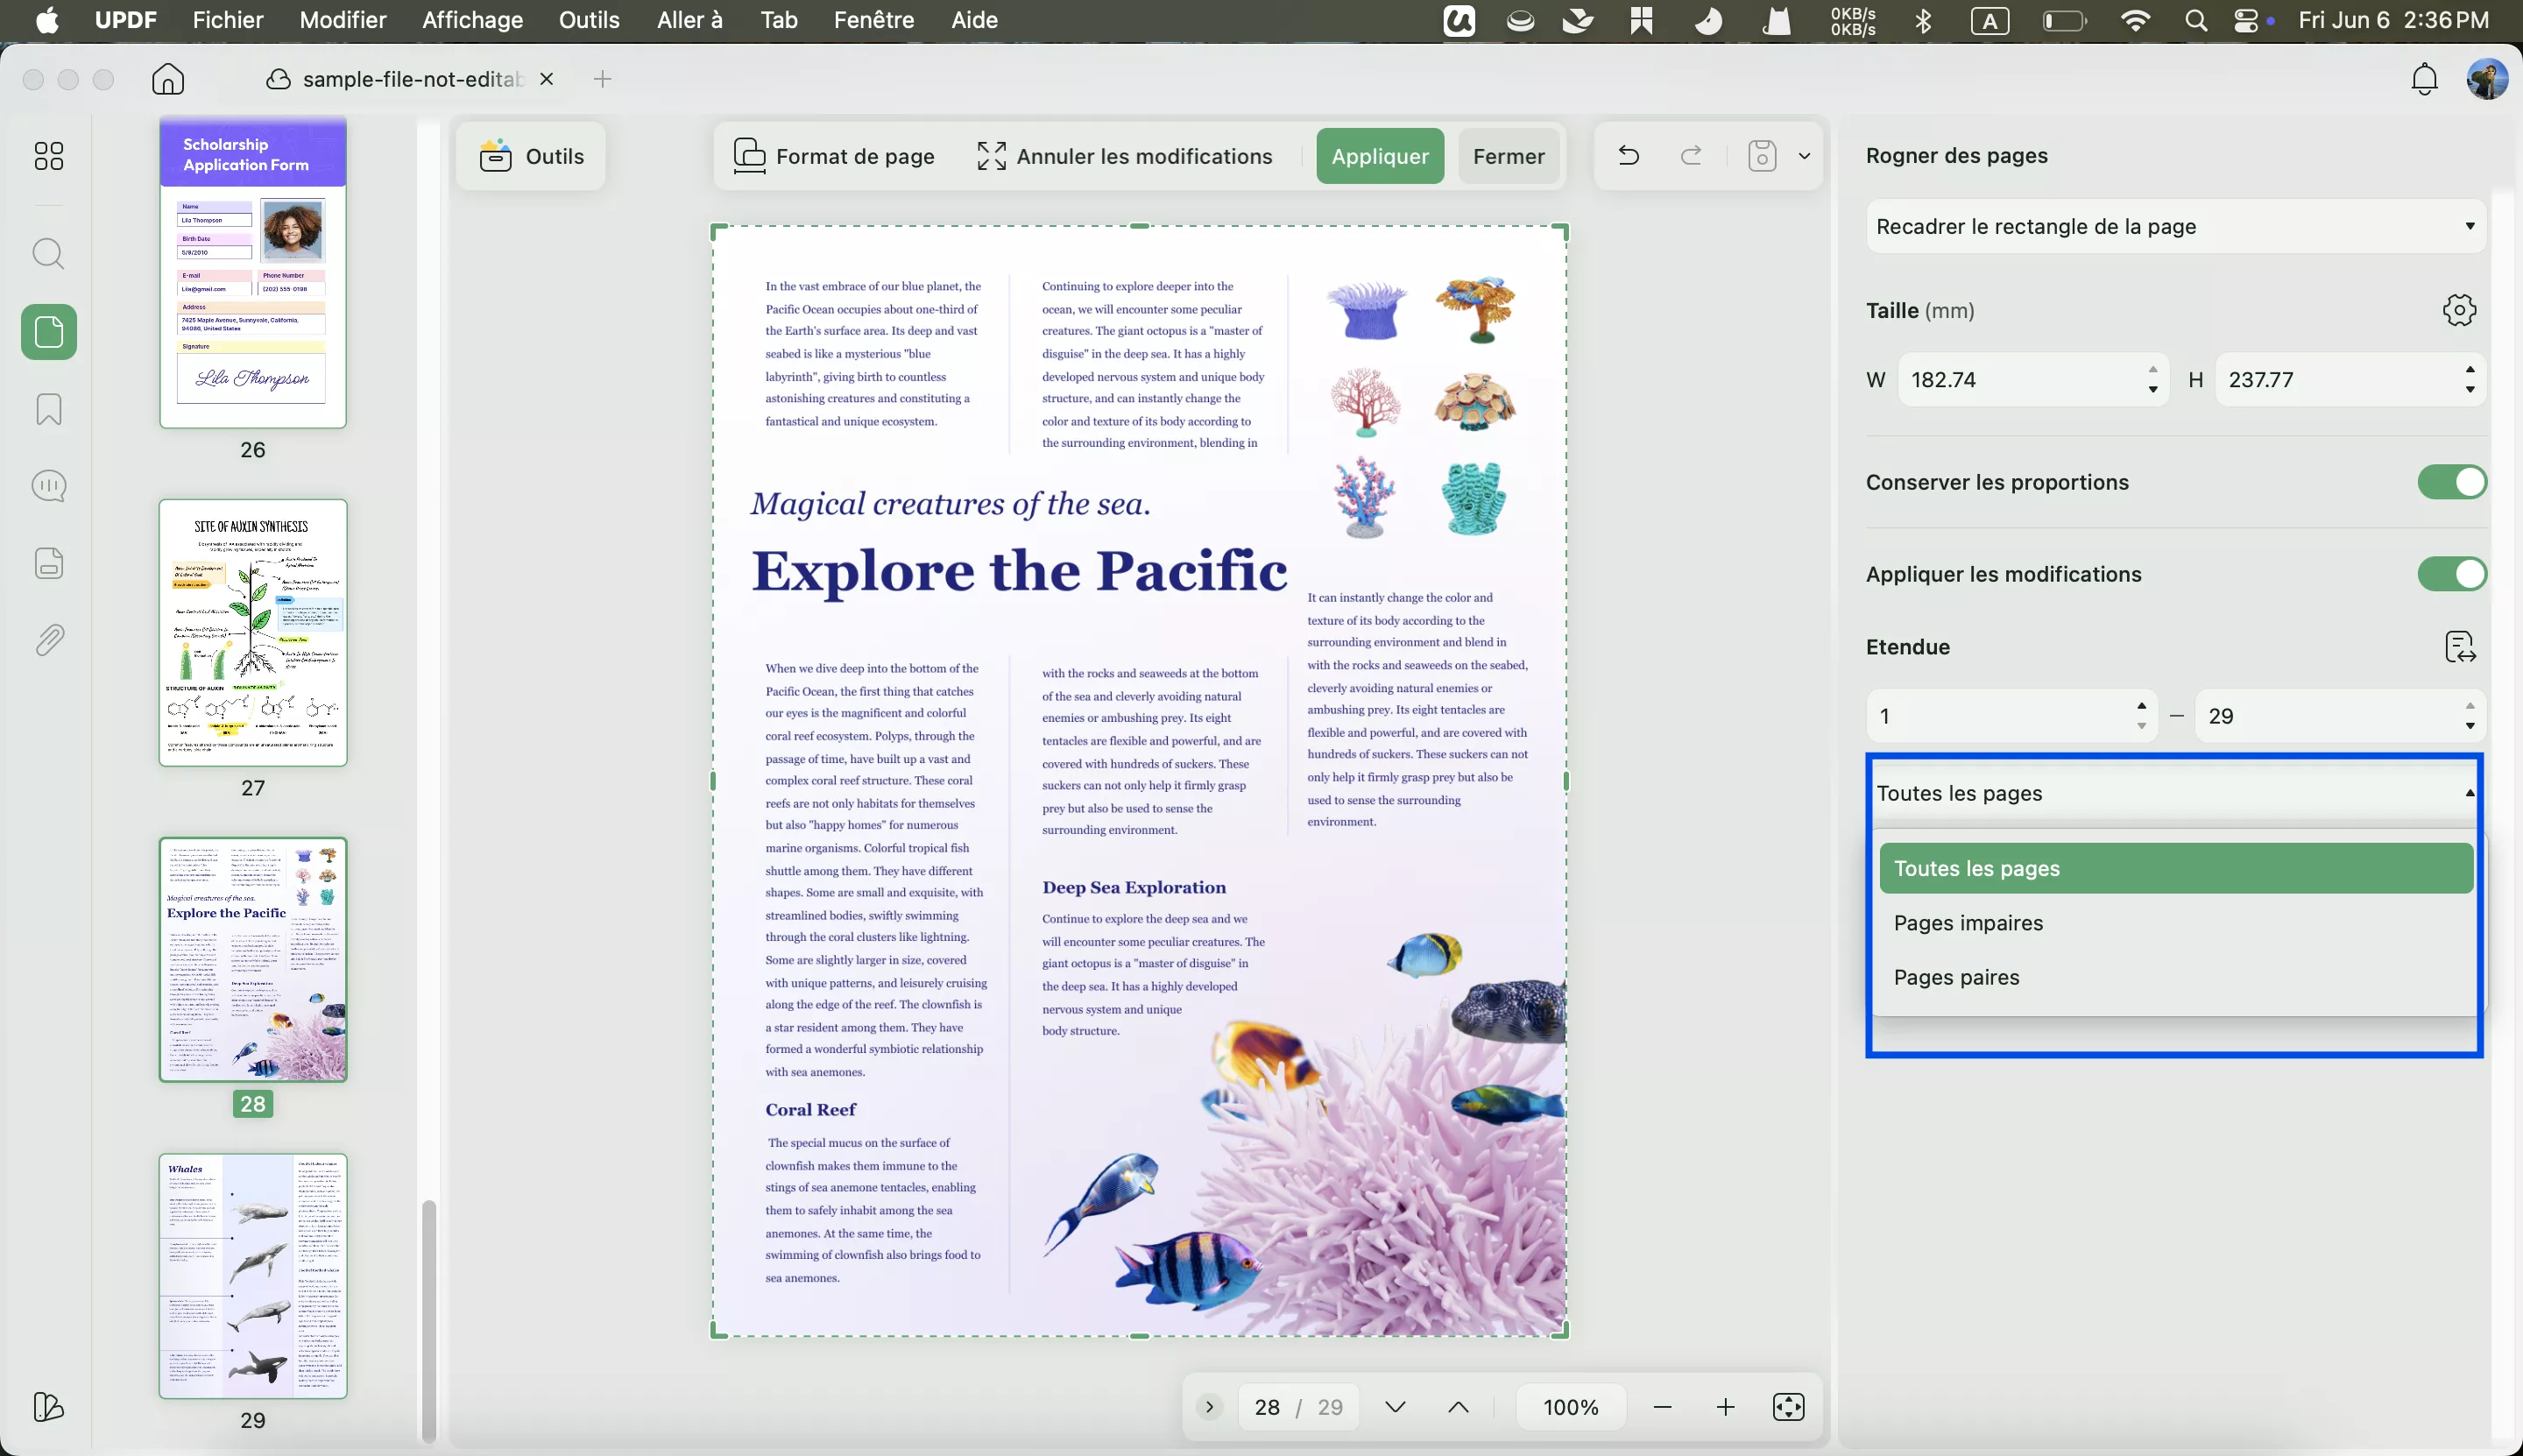Click the undo arrow icon

pyautogui.click(x=1628, y=156)
